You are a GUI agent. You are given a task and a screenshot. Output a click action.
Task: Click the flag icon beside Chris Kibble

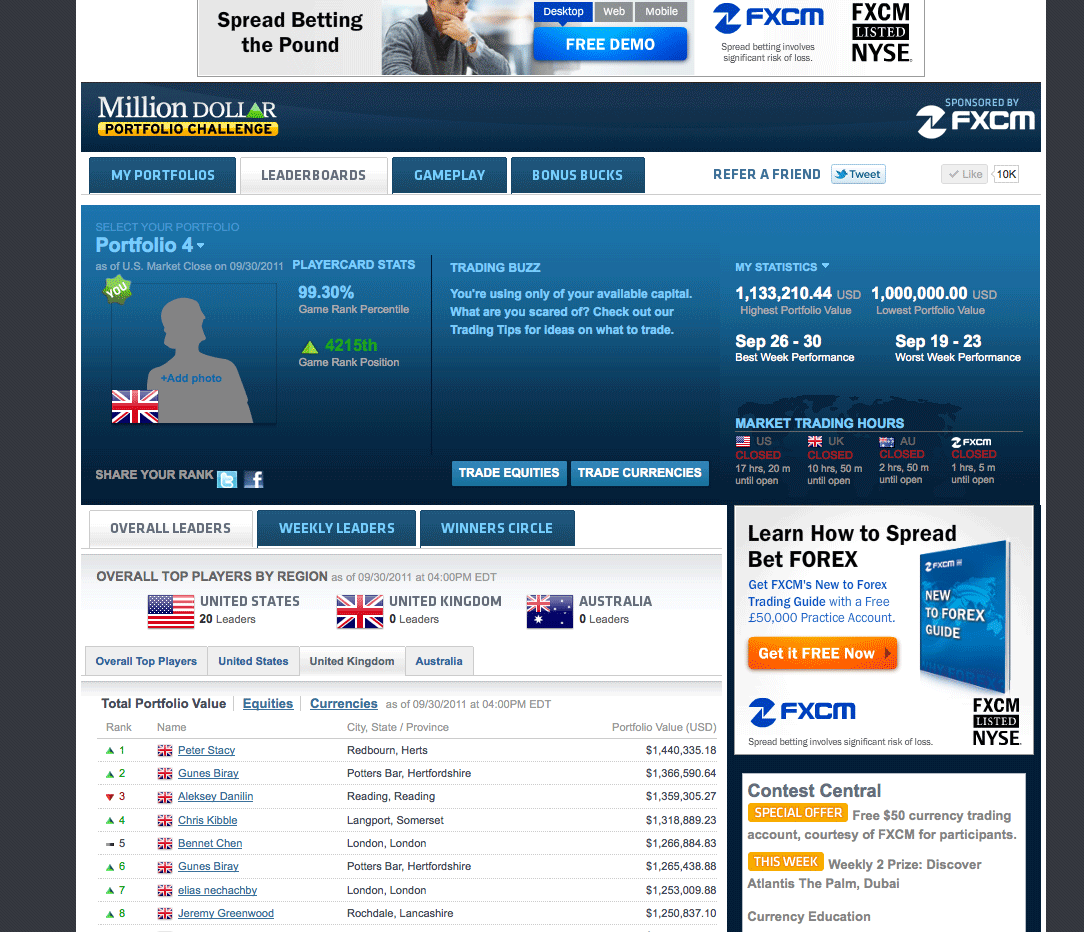pyautogui.click(x=165, y=821)
